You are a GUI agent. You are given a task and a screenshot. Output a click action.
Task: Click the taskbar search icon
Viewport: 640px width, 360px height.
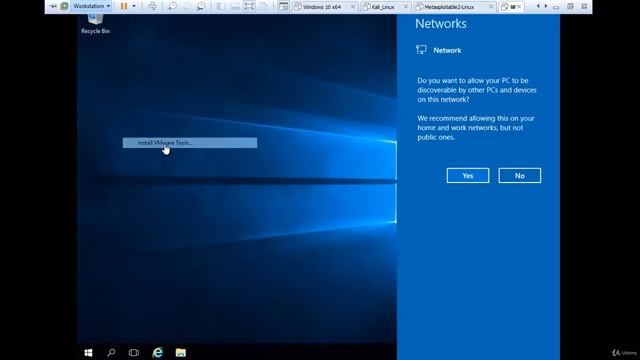tap(111, 353)
